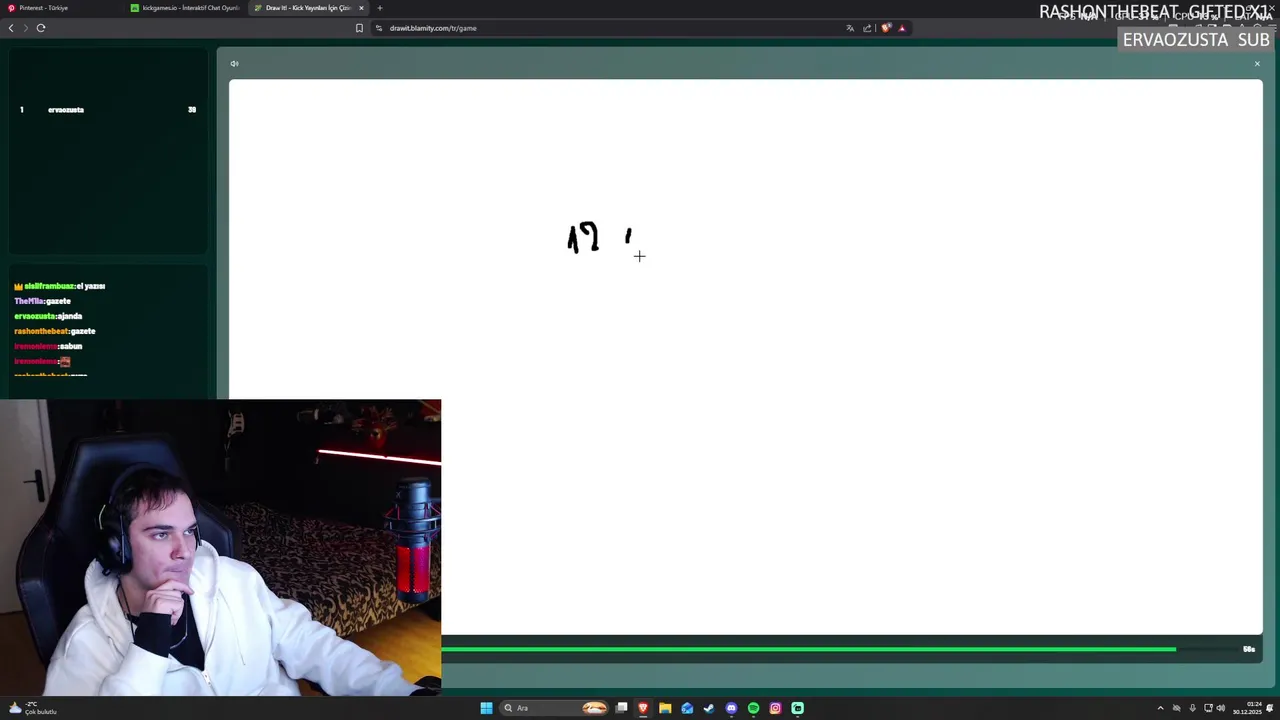Click the Brave Rewards triangle icon
1280x720 pixels.
tap(902, 28)
